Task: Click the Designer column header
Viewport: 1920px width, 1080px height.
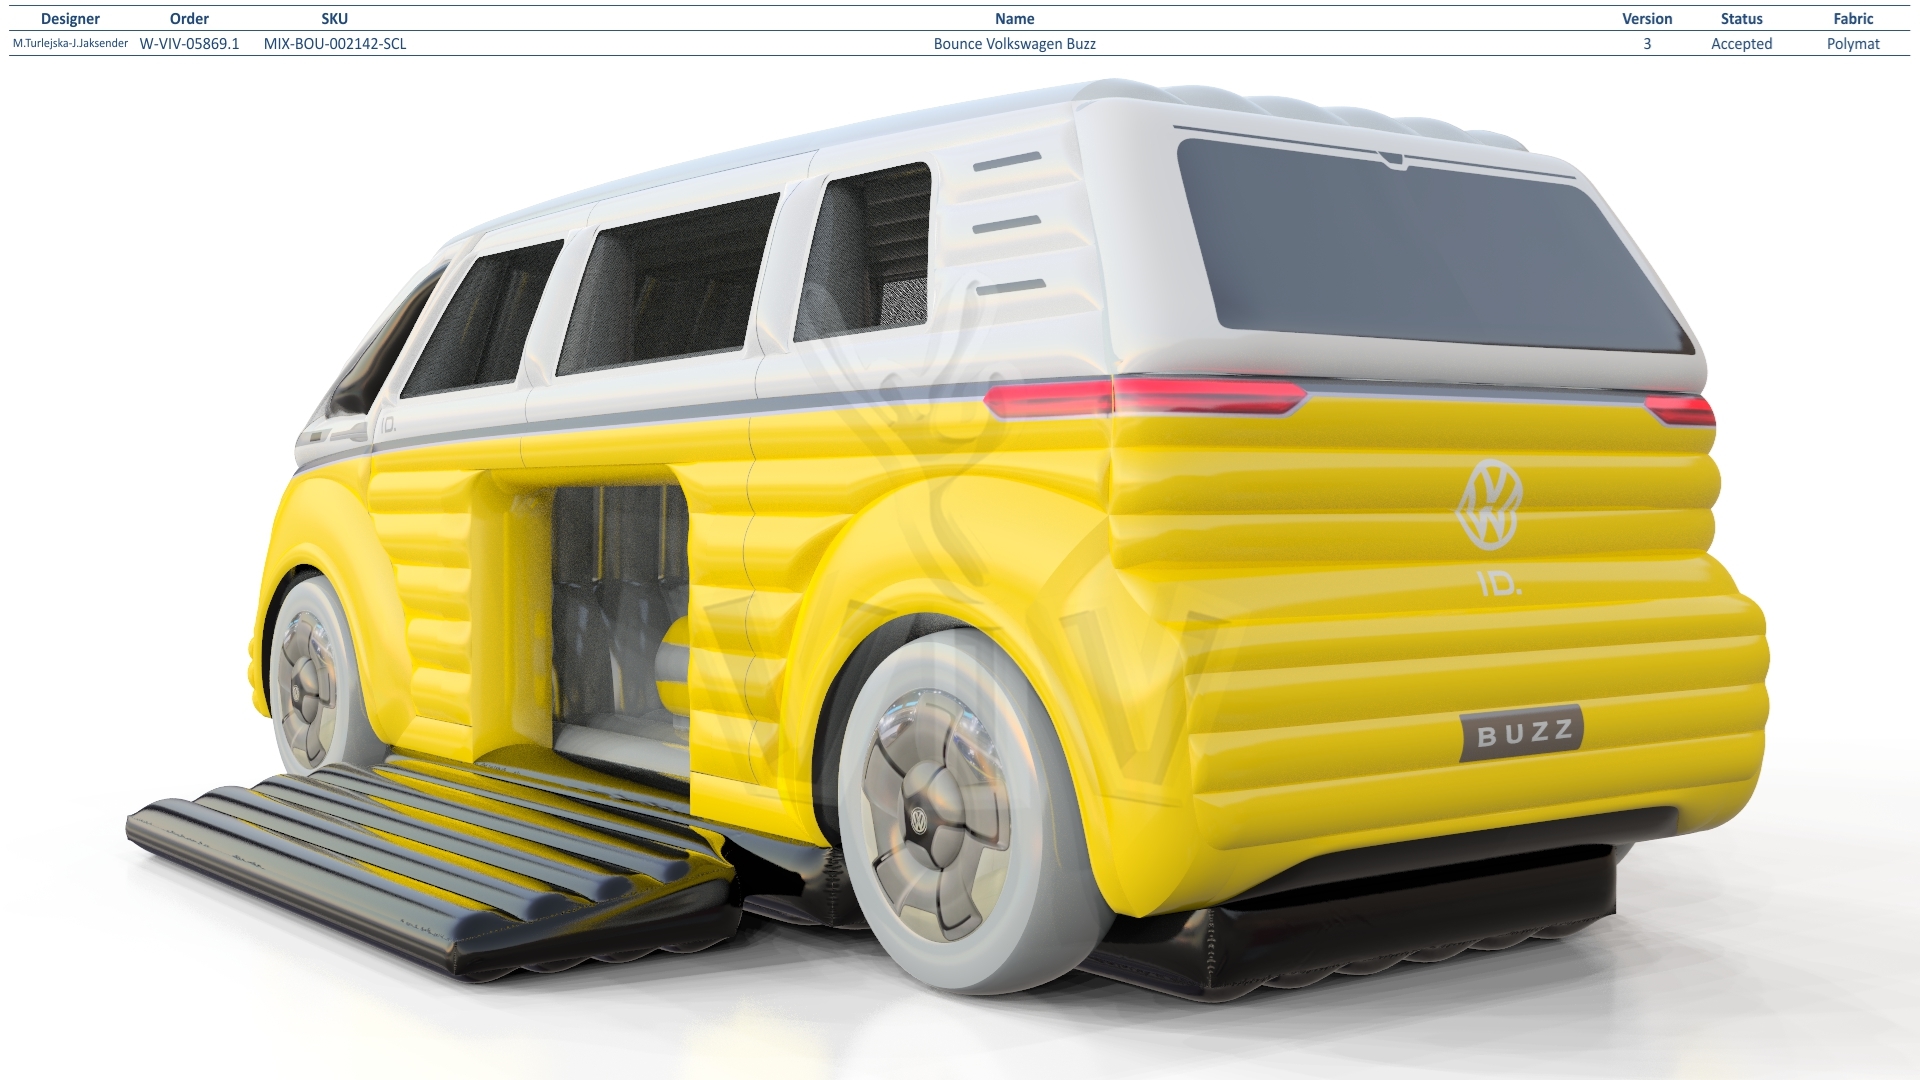Action: click(x=70, y=19)
